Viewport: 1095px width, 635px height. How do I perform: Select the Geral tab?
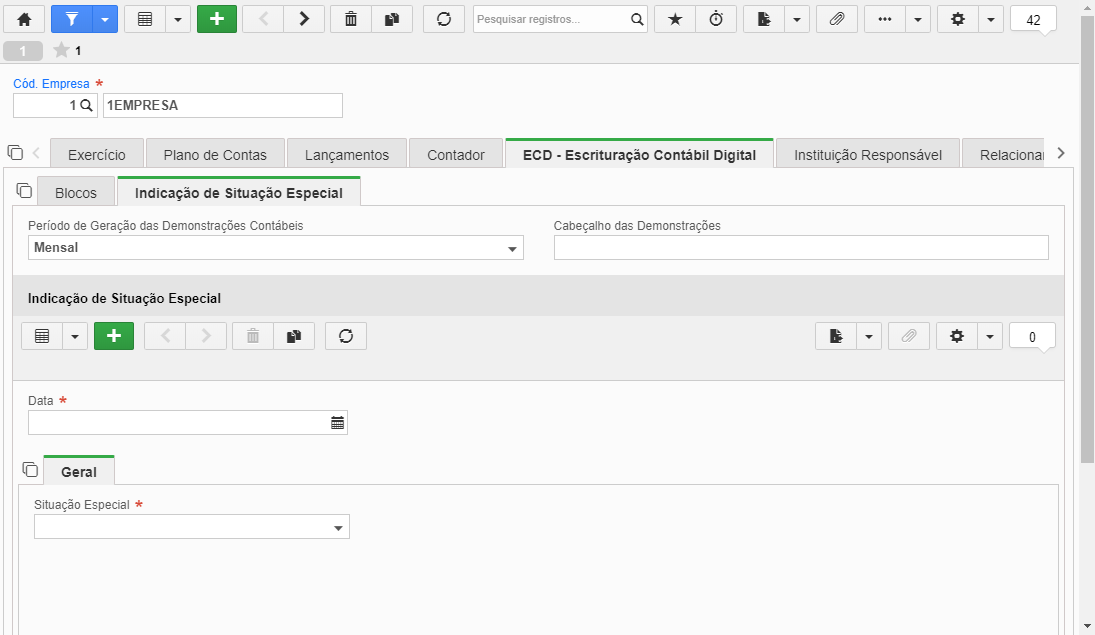[79, 472]
